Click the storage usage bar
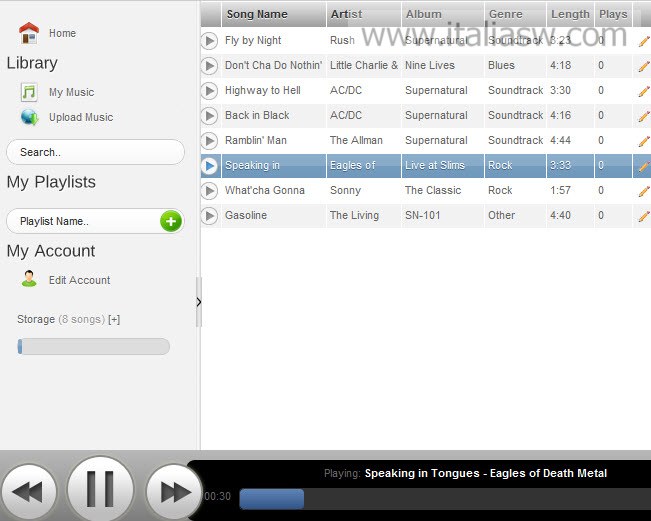The width and height of the screenshot is (651, 521). 93,347
